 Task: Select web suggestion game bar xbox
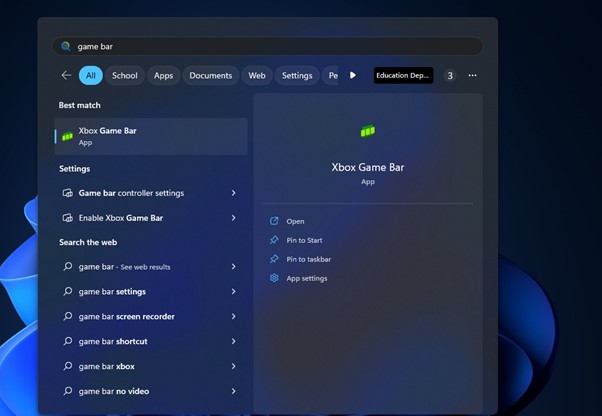(x=151, y=366)
